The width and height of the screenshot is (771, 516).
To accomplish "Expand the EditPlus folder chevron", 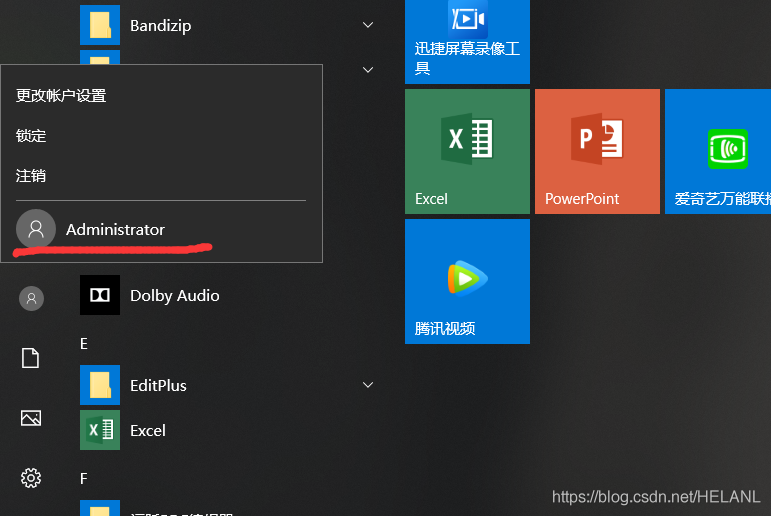I will click(x=368, y=385).
